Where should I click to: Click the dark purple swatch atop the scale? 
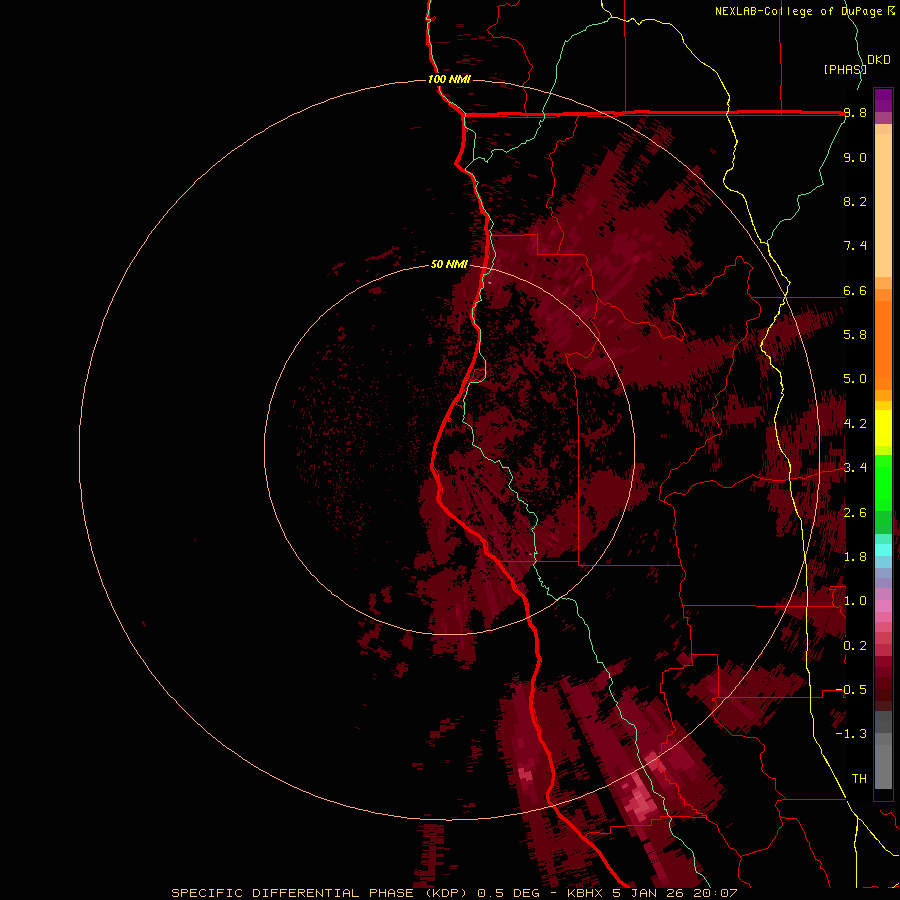(883, 95)
